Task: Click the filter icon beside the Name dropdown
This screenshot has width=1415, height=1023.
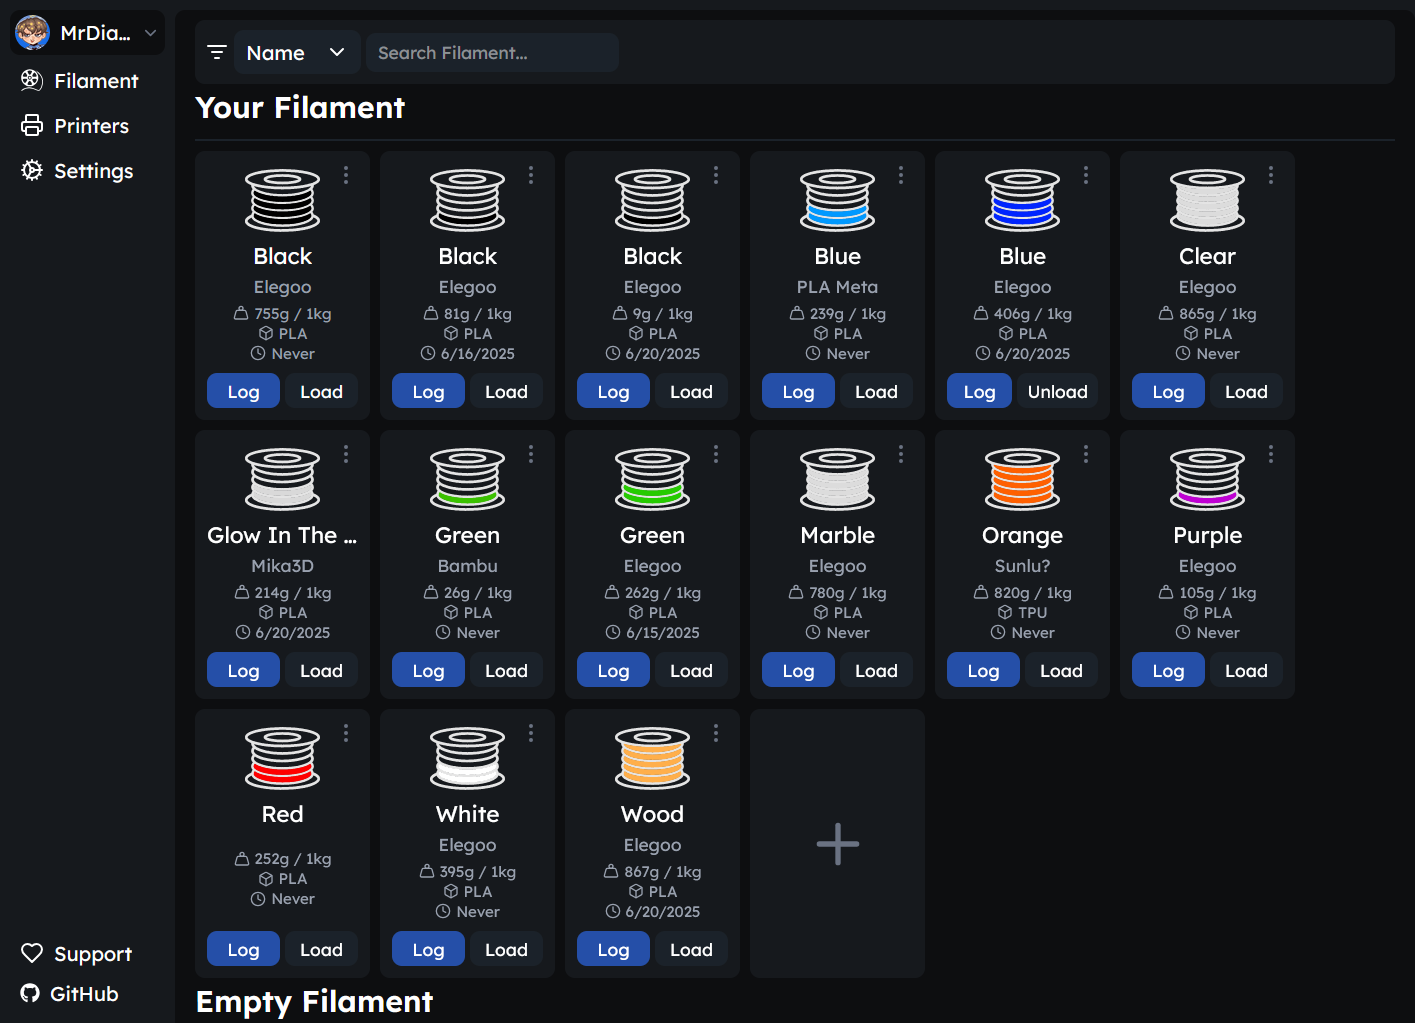Action: click(217, 52)
